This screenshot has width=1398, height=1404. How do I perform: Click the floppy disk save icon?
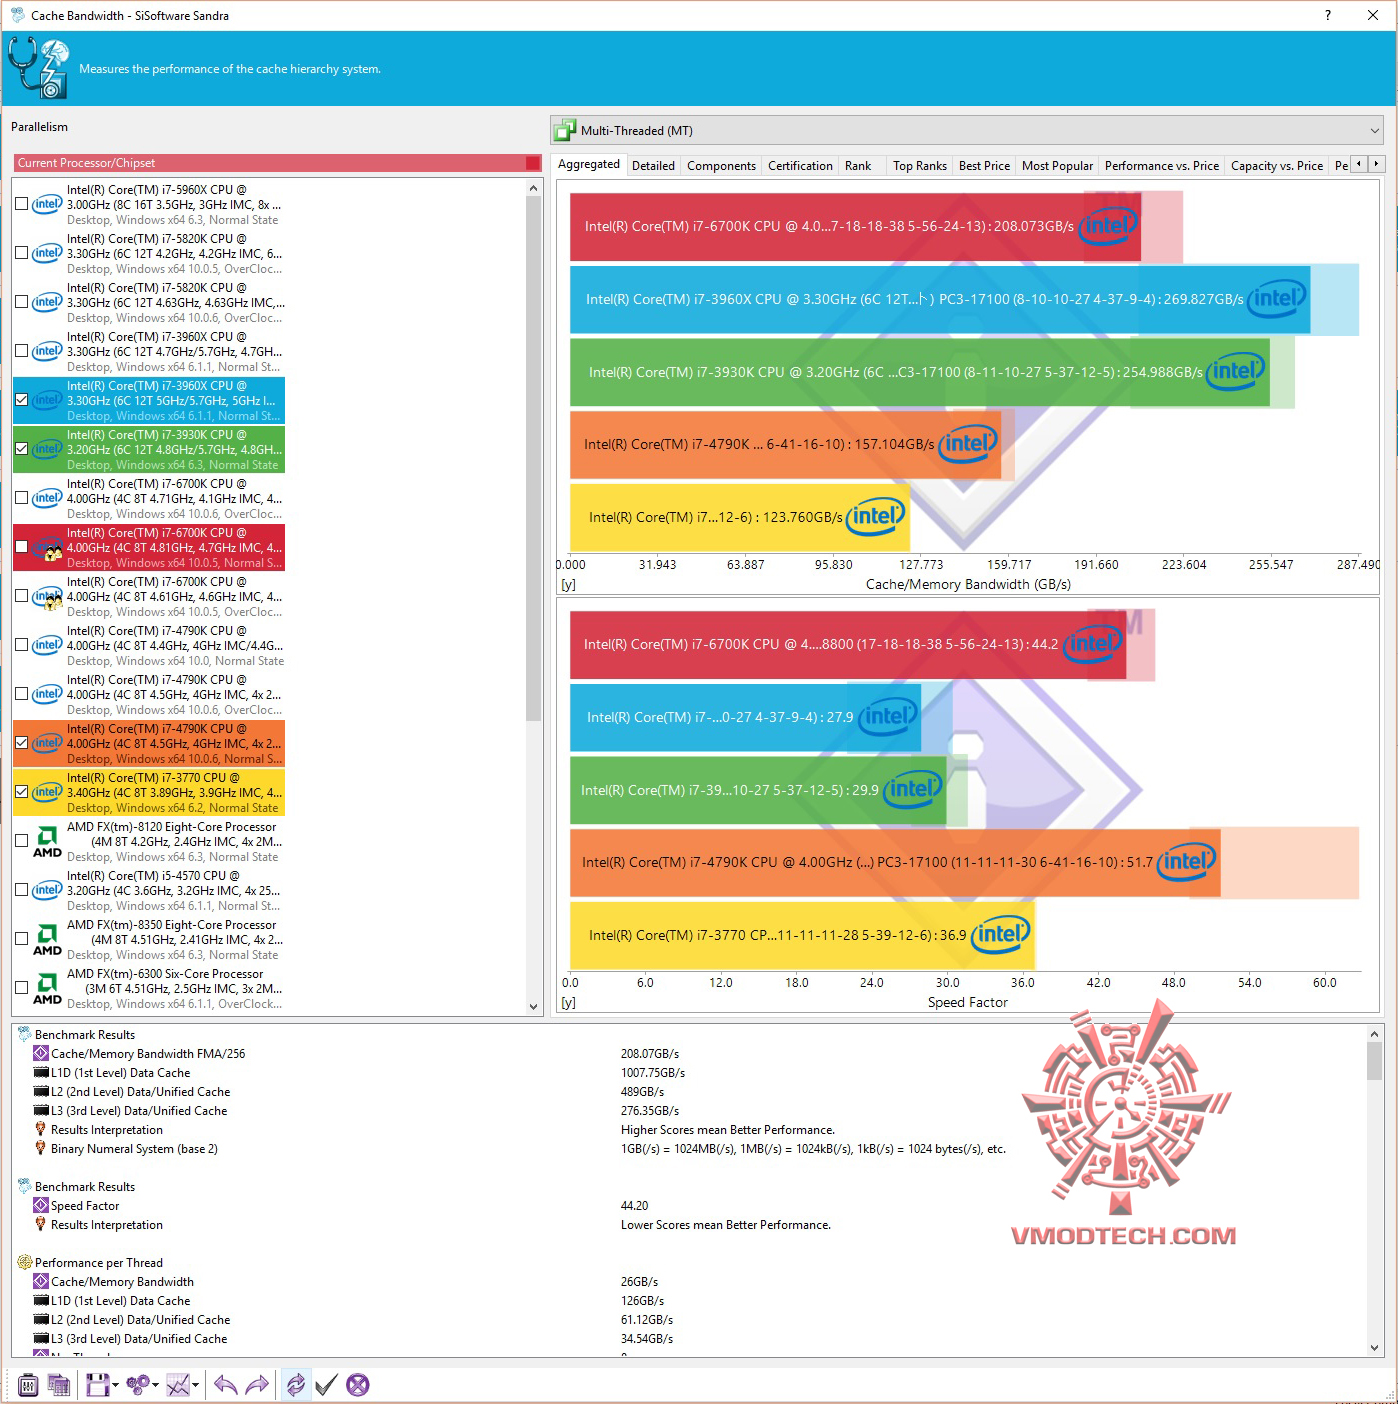97,1385
